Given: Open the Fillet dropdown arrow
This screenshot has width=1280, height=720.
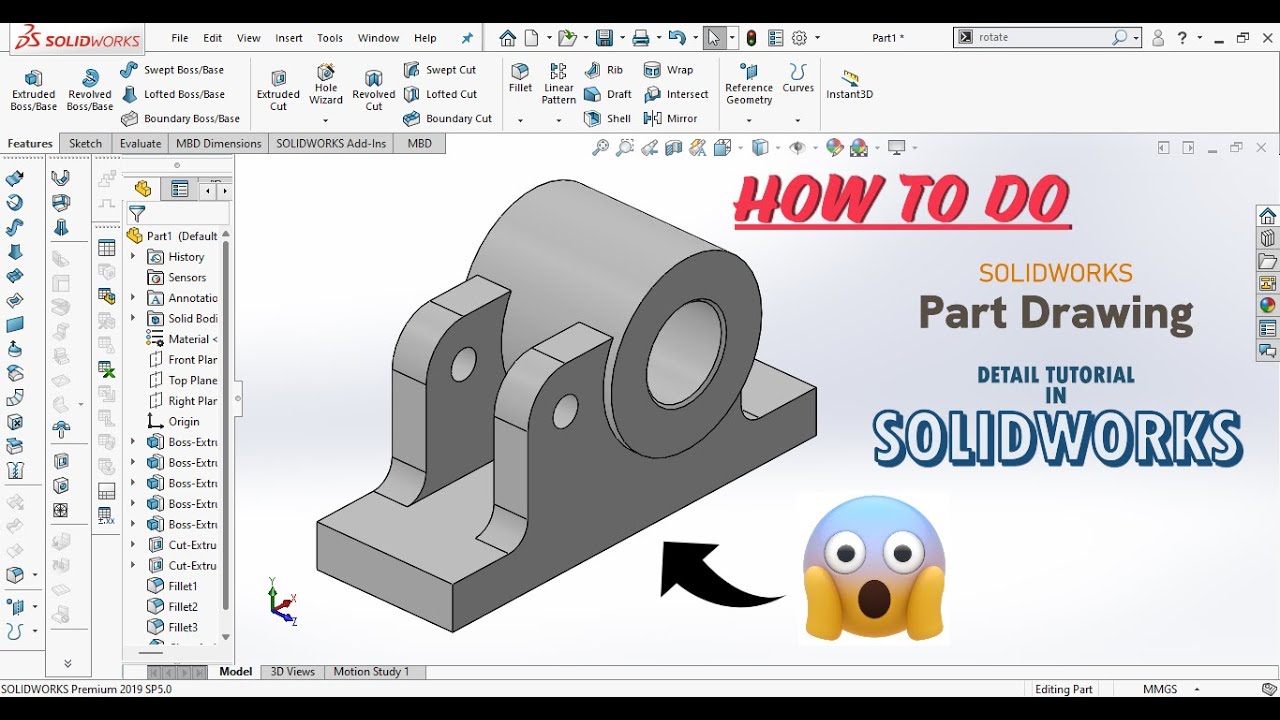Looking at the screenshot, I should point(520,121).
